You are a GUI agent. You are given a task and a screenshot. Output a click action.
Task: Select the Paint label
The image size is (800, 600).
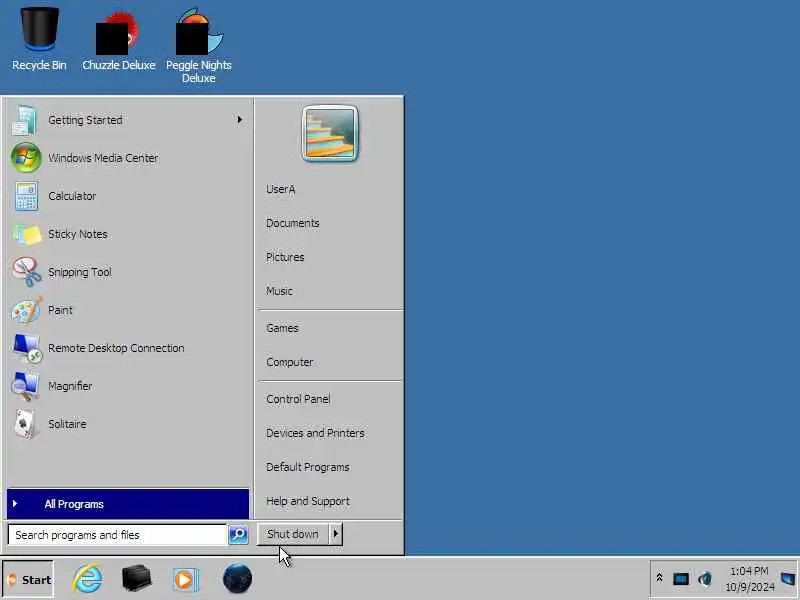coord(60,310)
